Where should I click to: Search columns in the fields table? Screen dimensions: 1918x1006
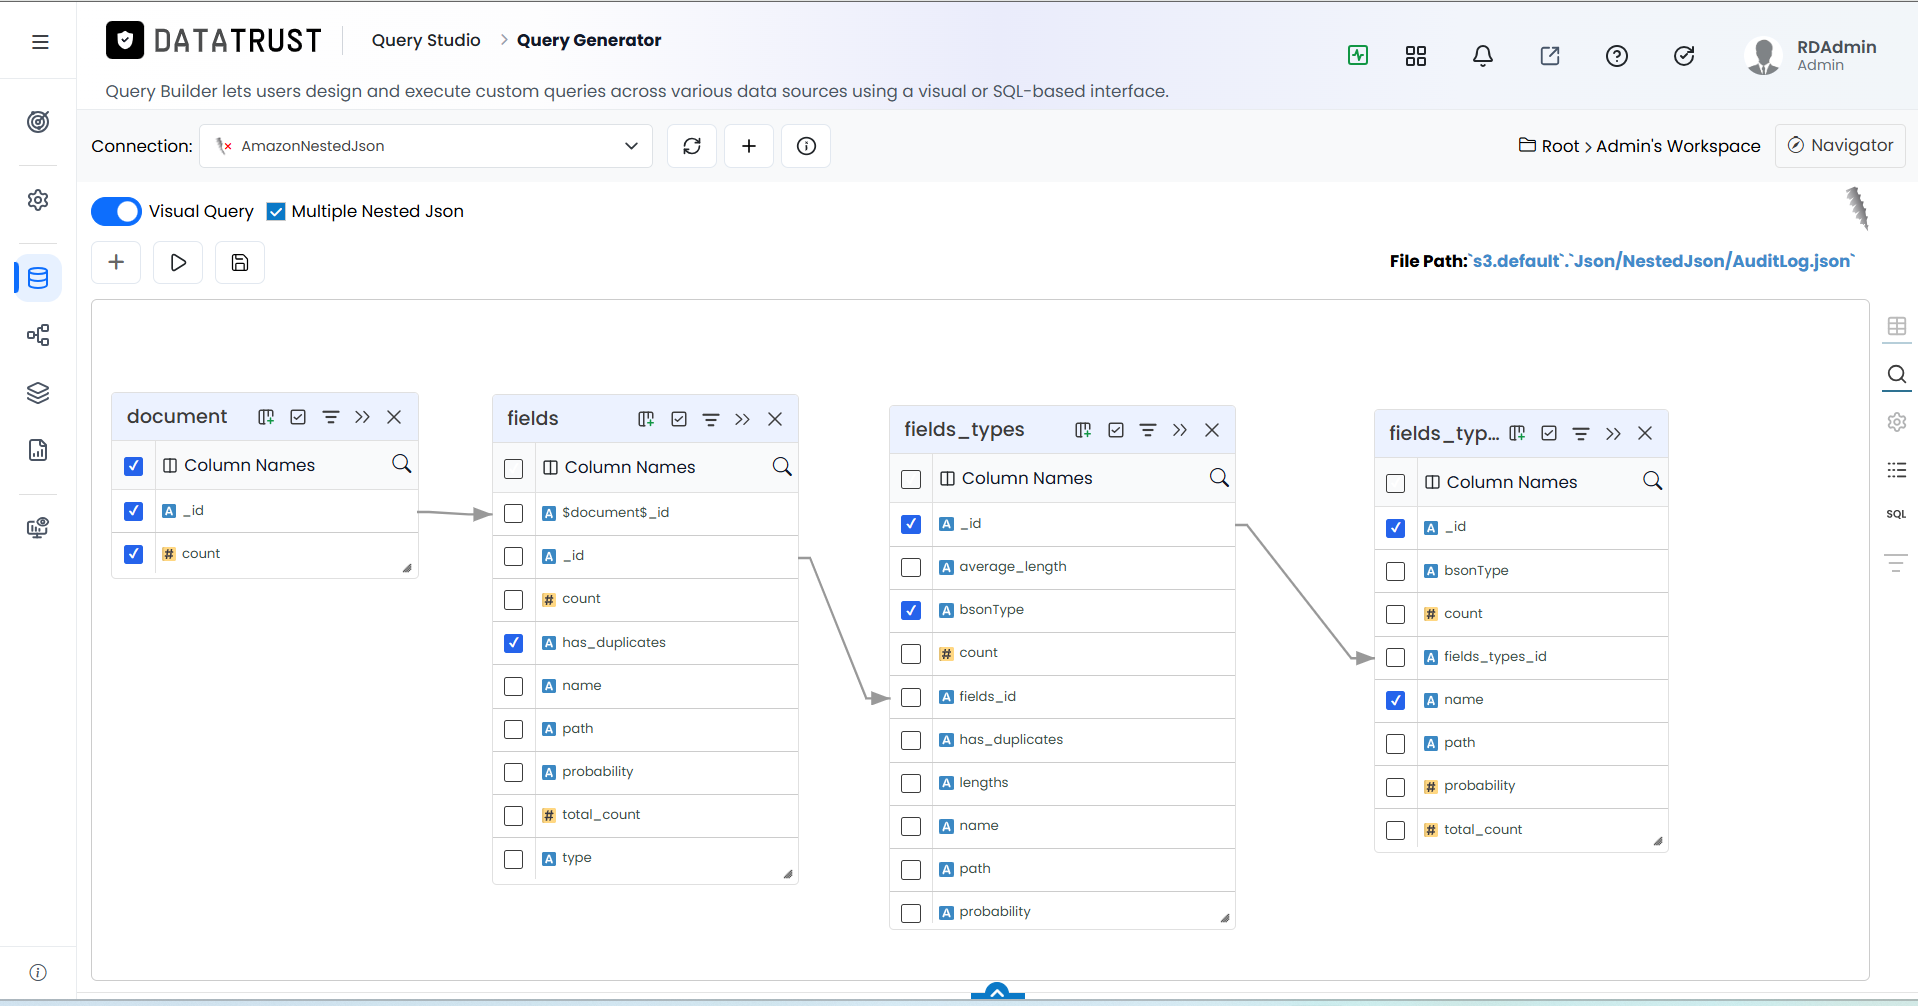pos(782,467)
